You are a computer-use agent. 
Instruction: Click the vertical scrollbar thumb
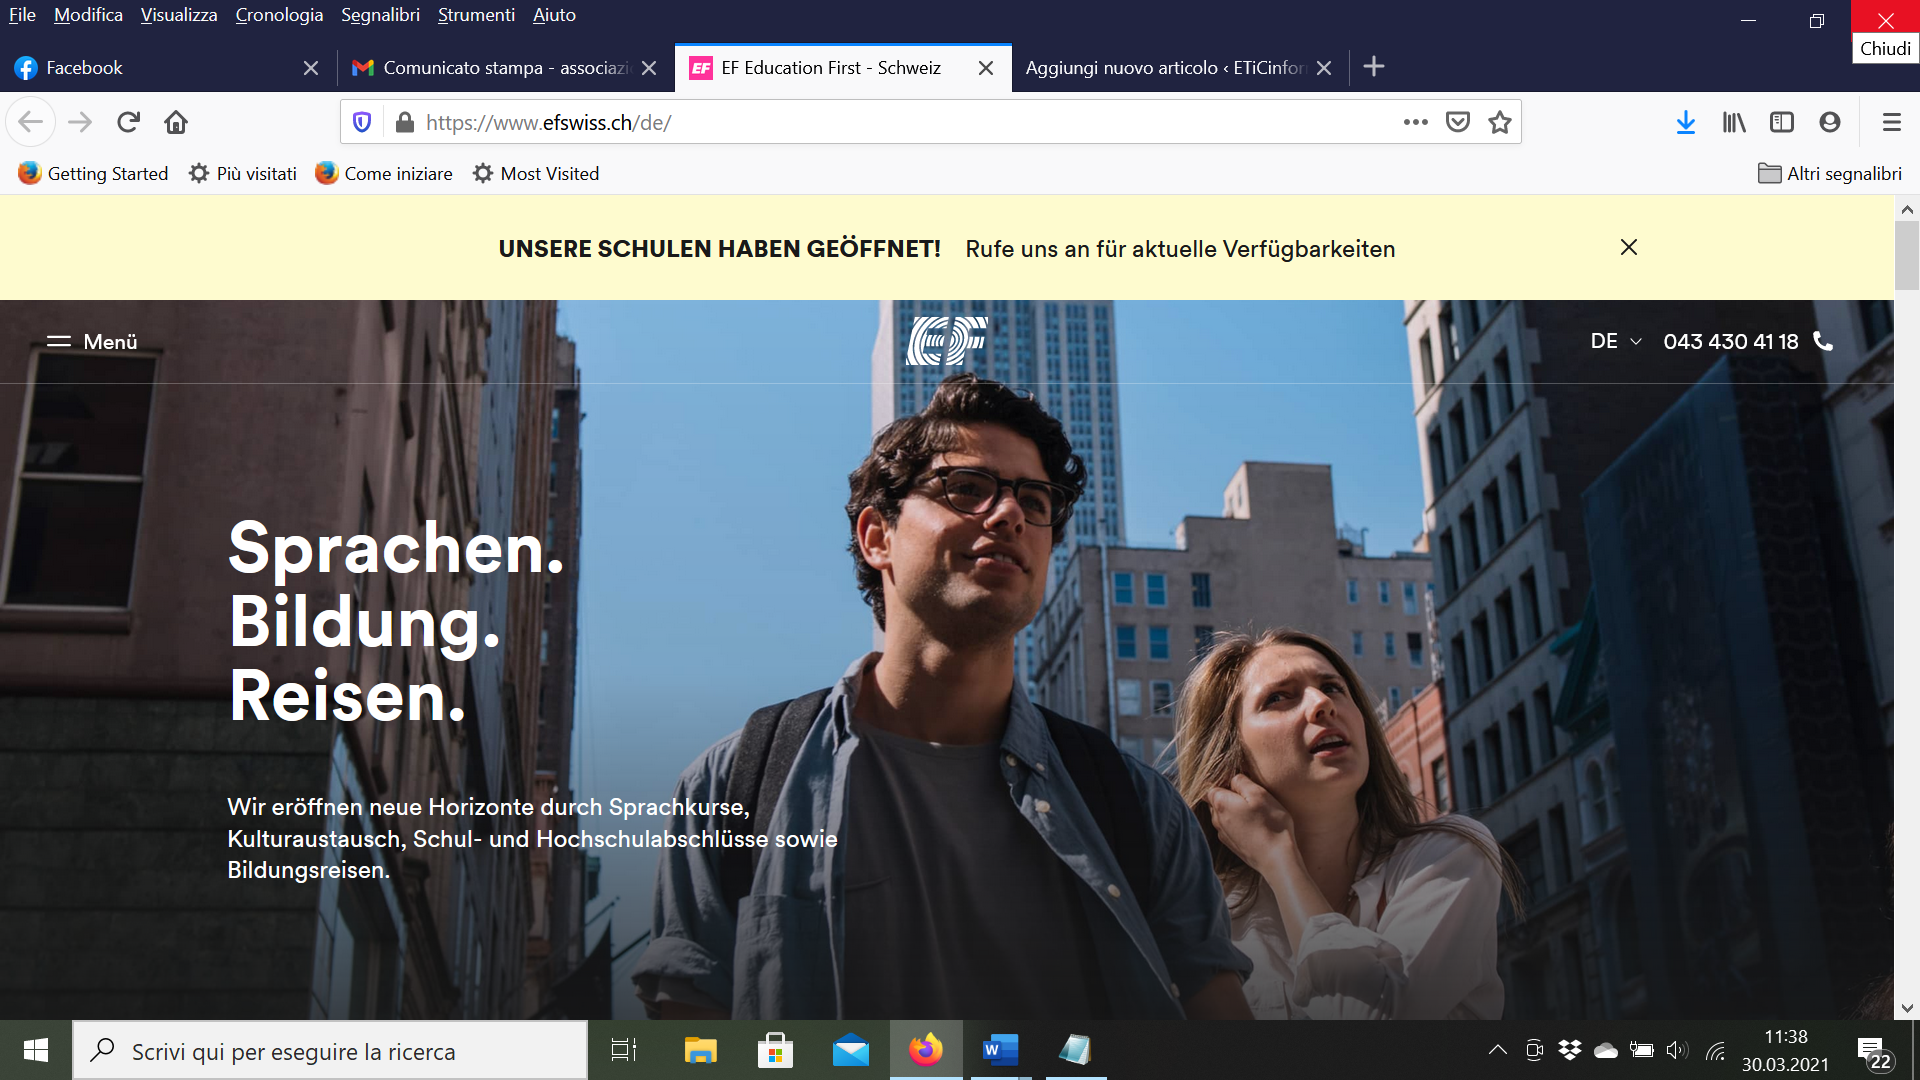point(1907,256)
